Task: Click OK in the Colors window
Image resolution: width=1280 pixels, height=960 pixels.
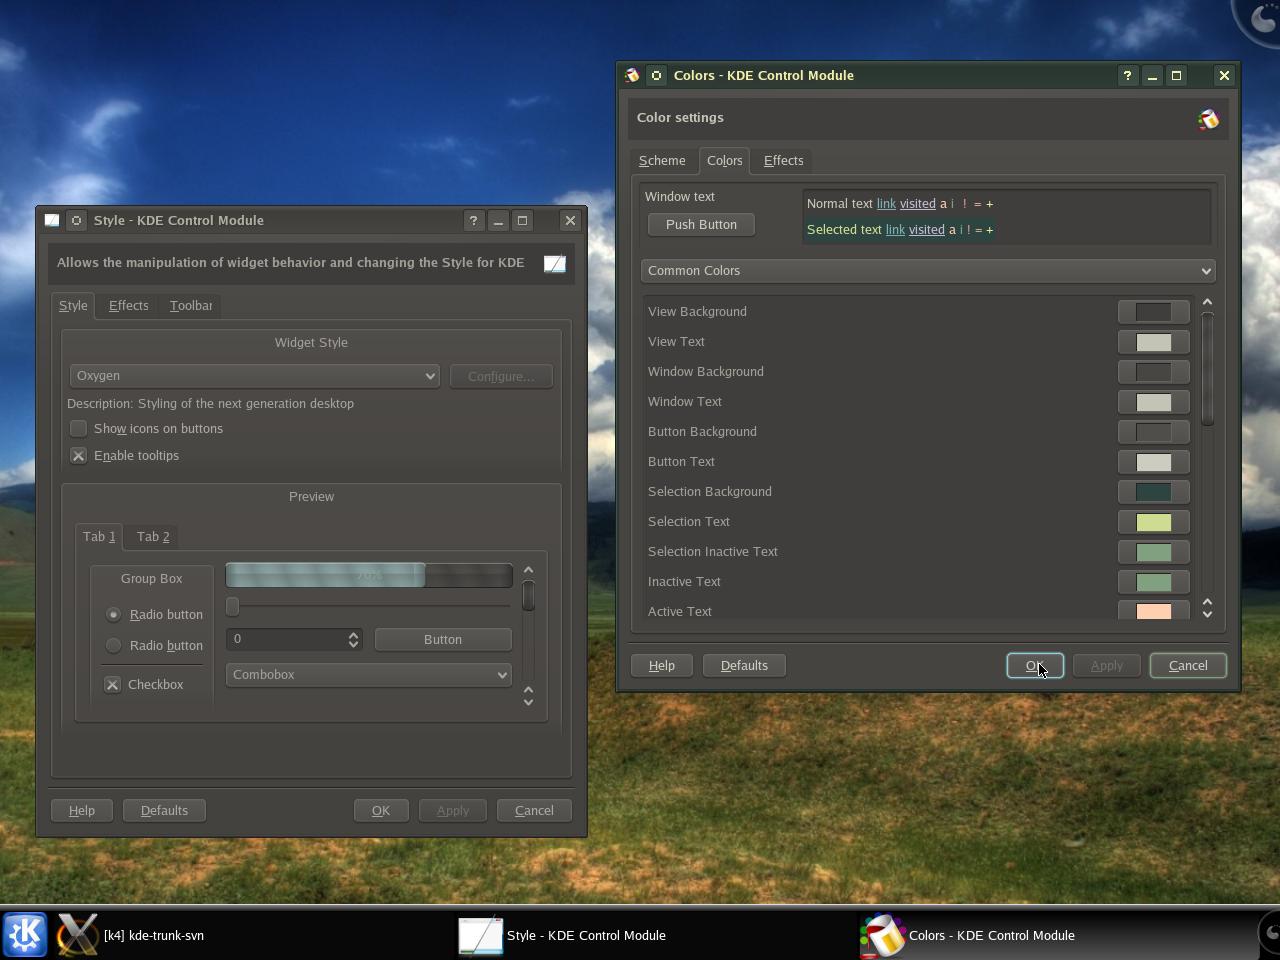Action: tap(1035, 665)
